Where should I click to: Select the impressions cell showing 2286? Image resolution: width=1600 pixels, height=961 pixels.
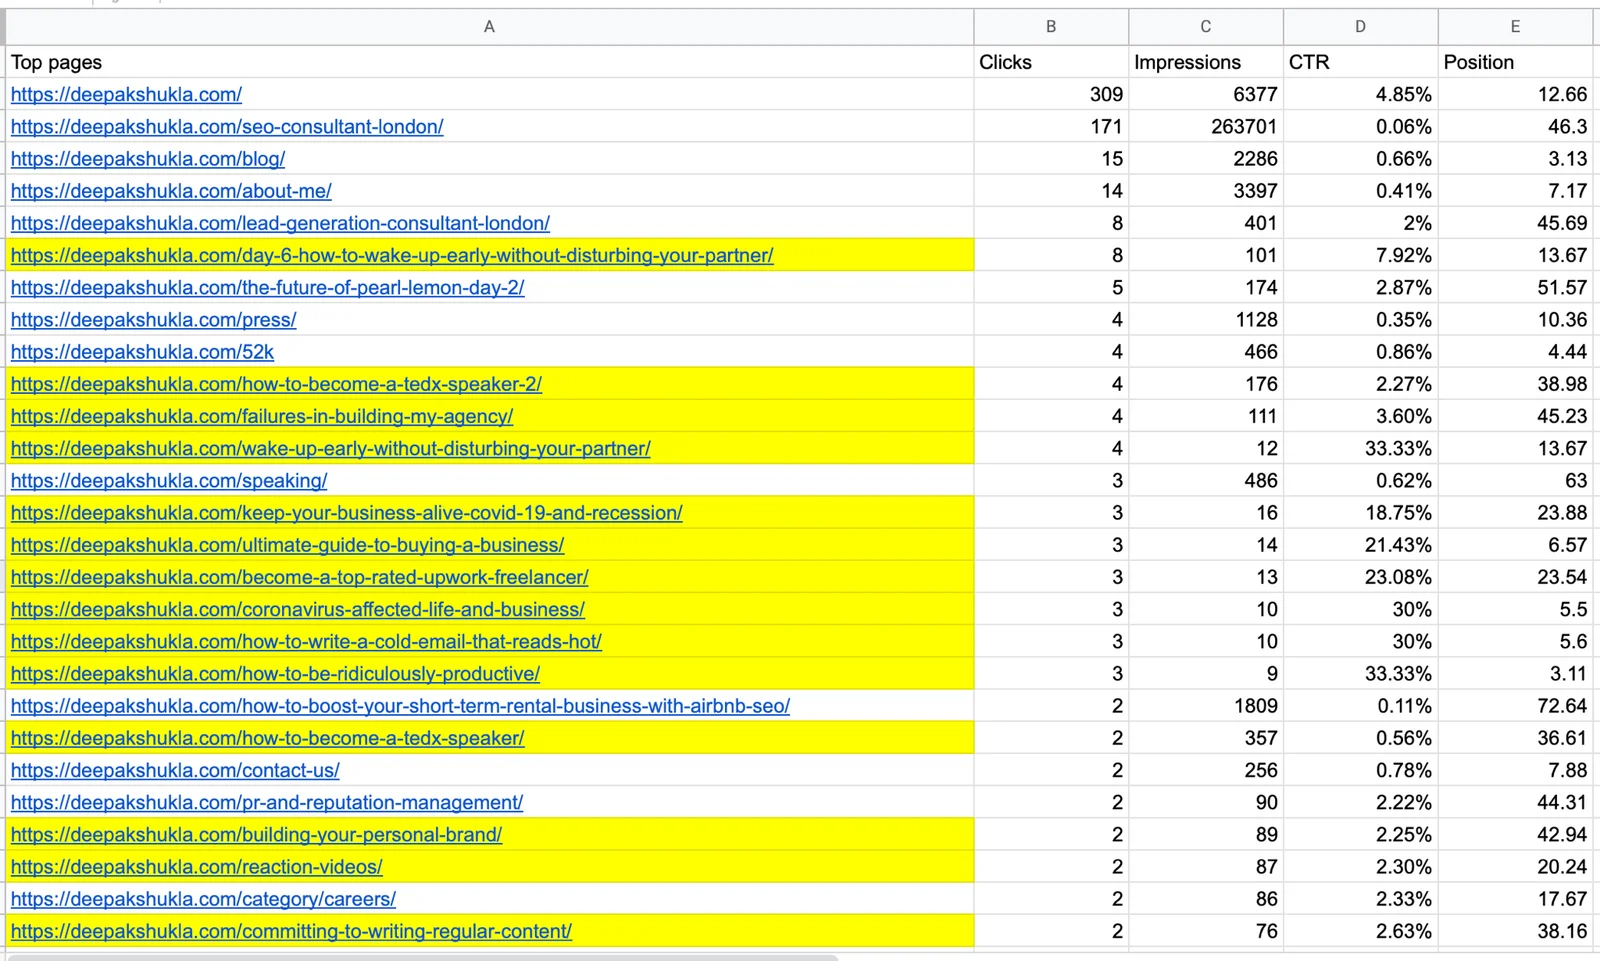click(1205, 159)
